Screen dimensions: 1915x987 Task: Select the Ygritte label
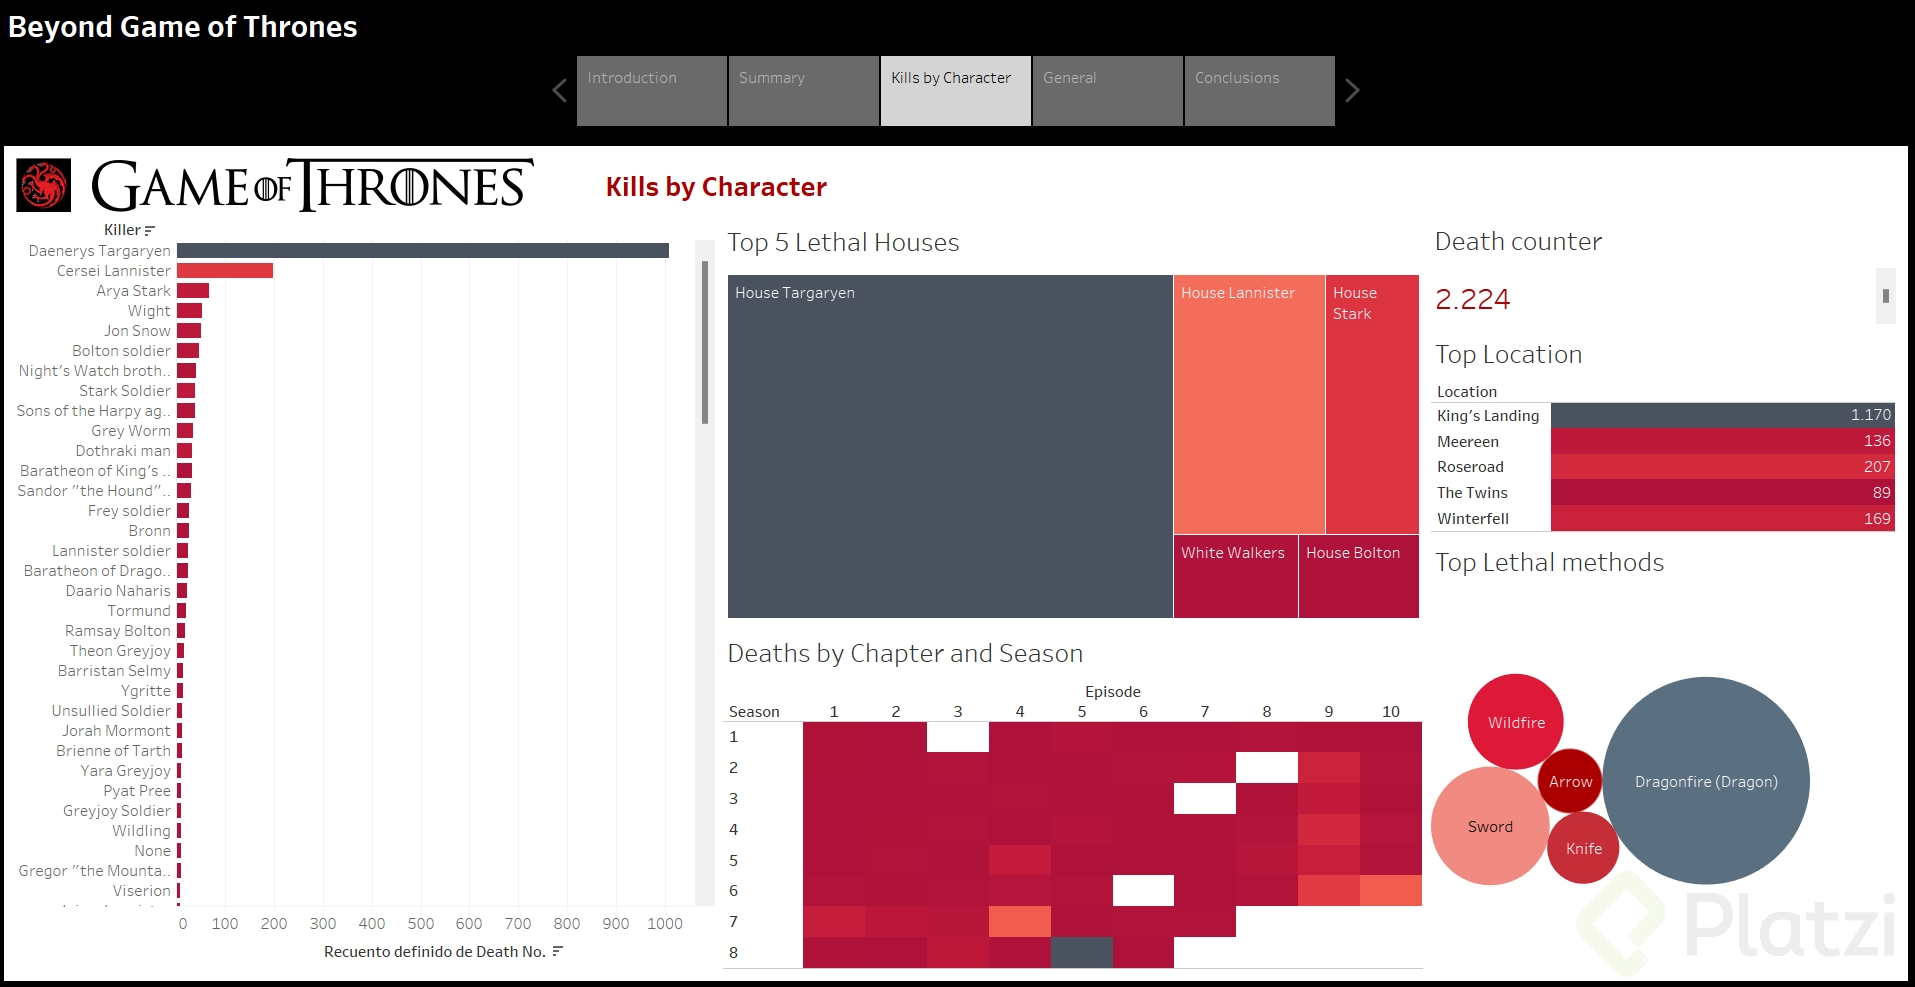(146, 691)
